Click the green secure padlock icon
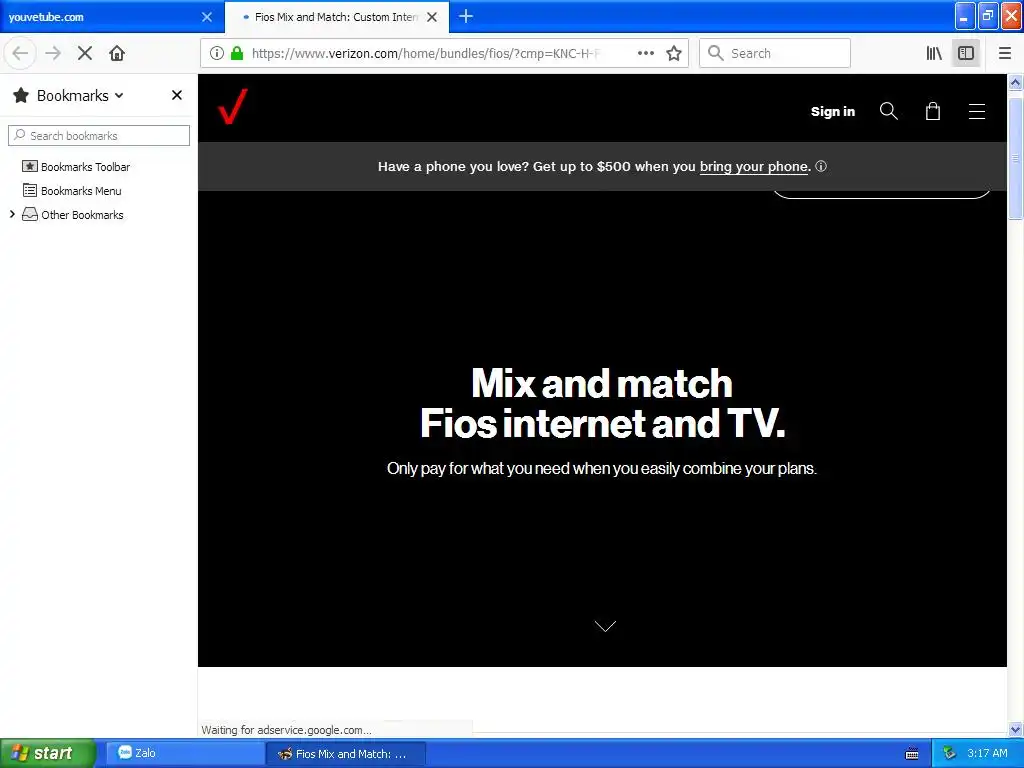Image resolution: width=1024 pixels, height=768 pixels. [237, 53]
